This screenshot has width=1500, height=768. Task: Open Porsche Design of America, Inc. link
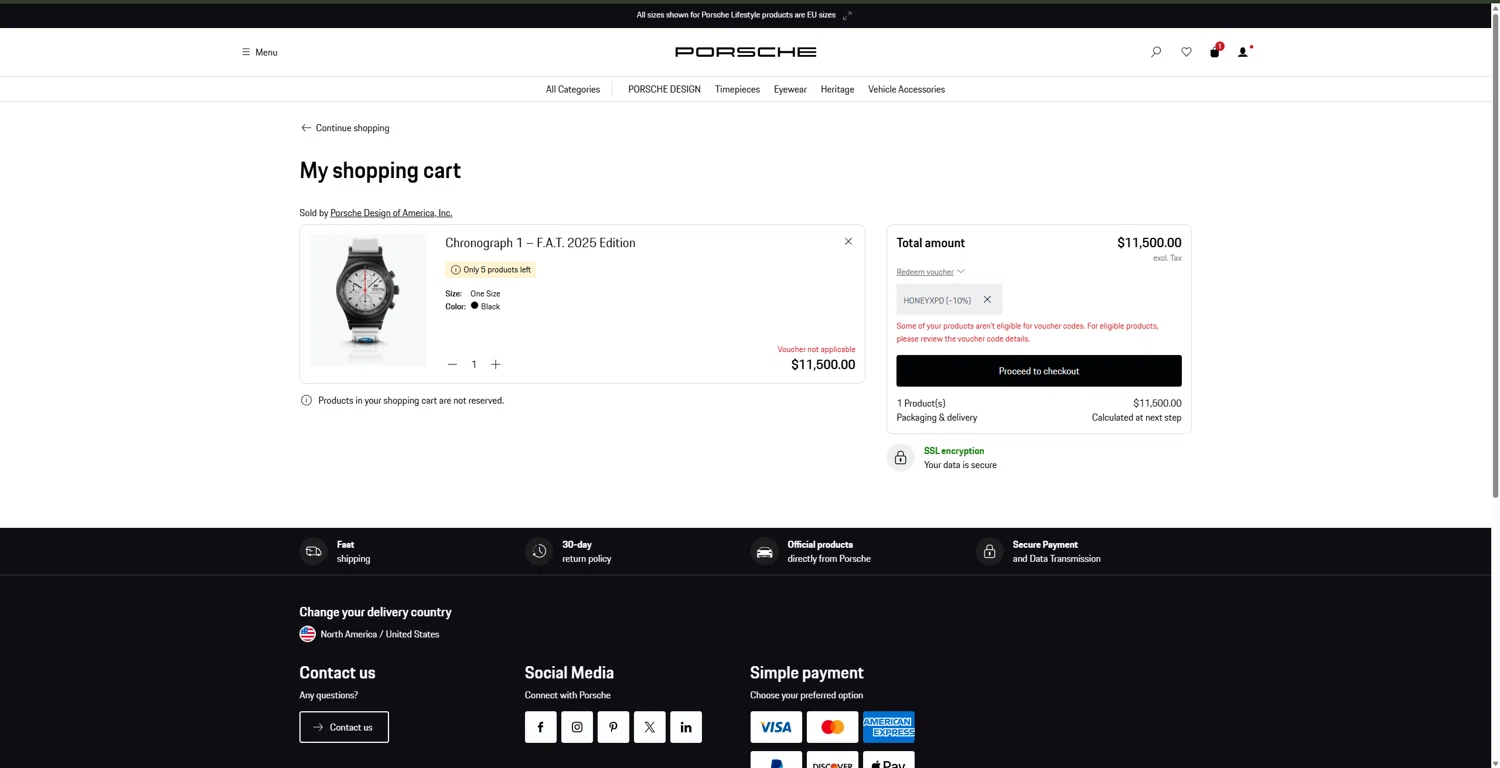pyautogui.click(x=391, y=213)
